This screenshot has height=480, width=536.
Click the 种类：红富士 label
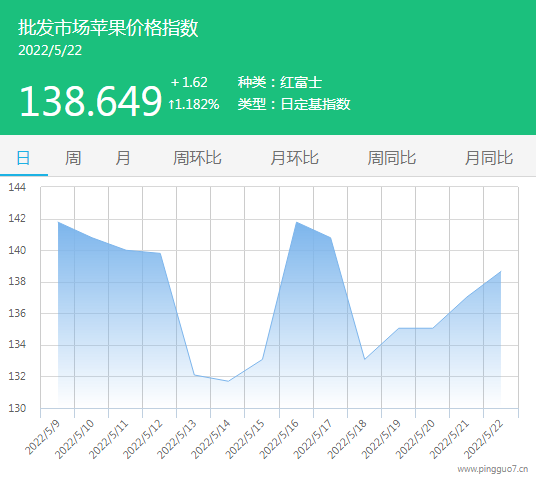[280, 82]
